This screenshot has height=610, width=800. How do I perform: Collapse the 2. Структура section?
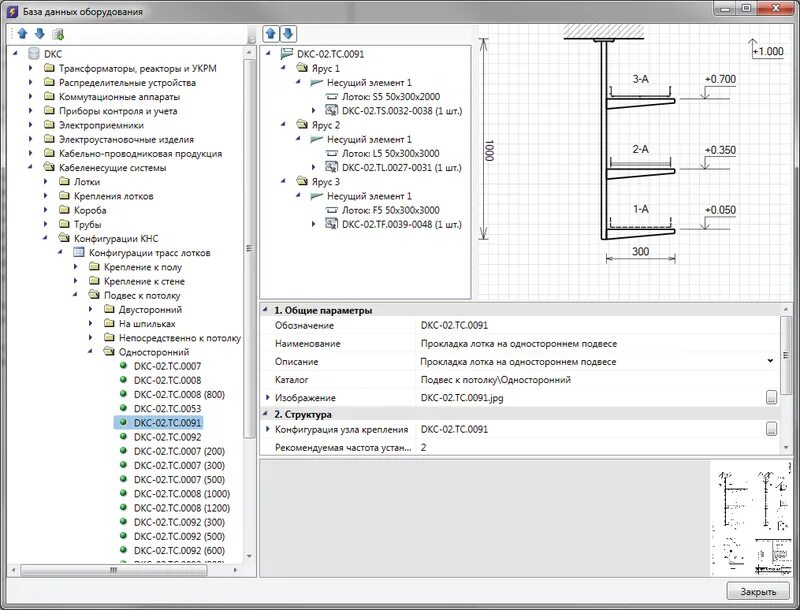coord(265,414)
